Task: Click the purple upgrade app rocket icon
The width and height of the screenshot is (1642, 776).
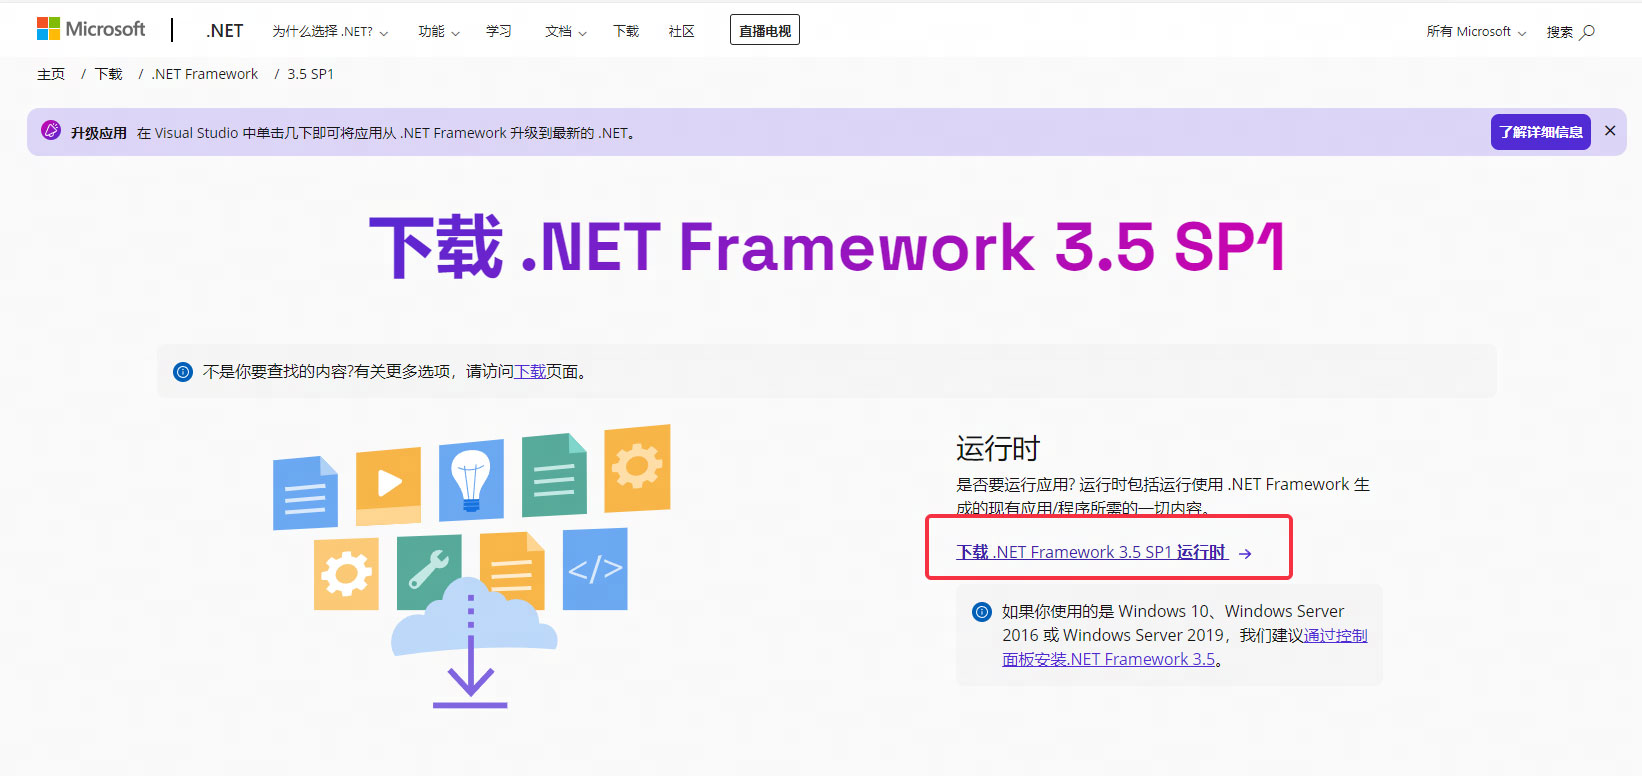Action: point(51,131)
